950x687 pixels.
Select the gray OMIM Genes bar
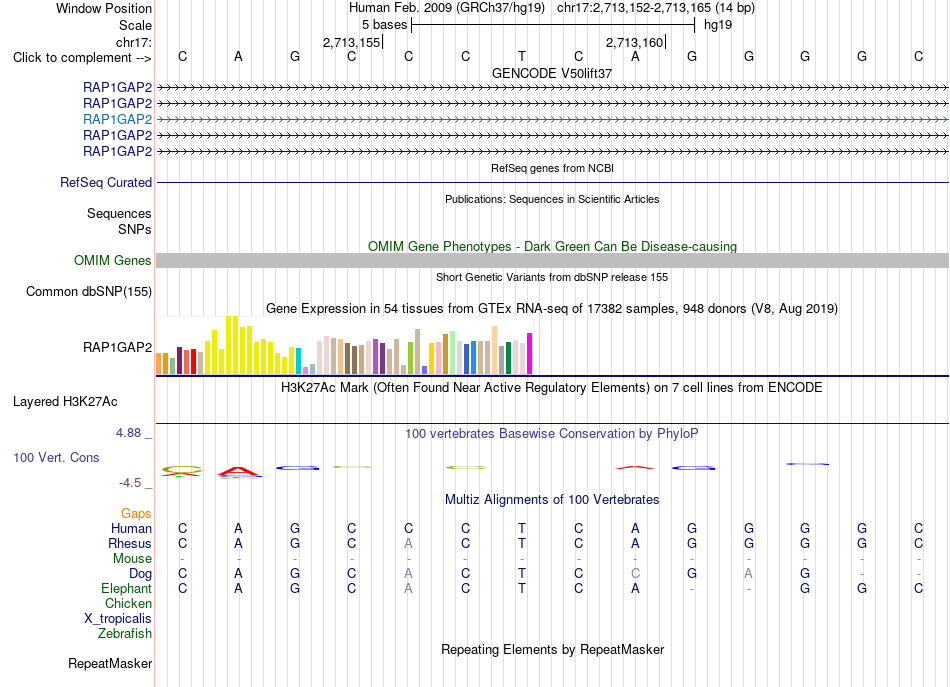tap(552, 261)
